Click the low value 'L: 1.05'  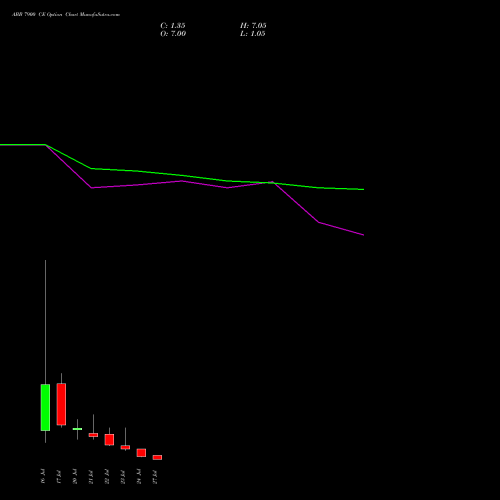point(253,34)
